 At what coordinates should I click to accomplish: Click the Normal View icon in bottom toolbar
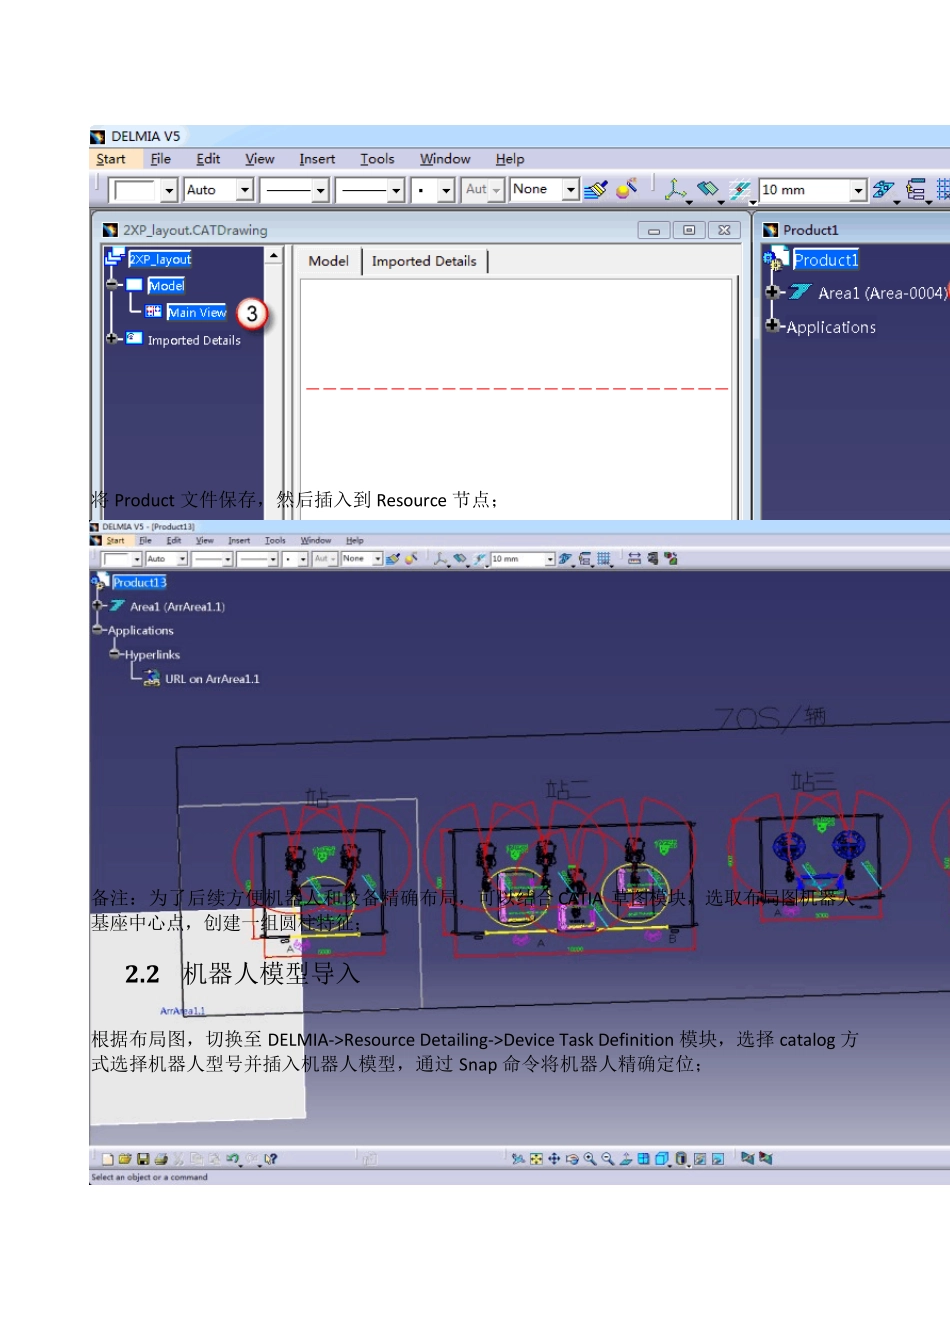[625, 1159]
